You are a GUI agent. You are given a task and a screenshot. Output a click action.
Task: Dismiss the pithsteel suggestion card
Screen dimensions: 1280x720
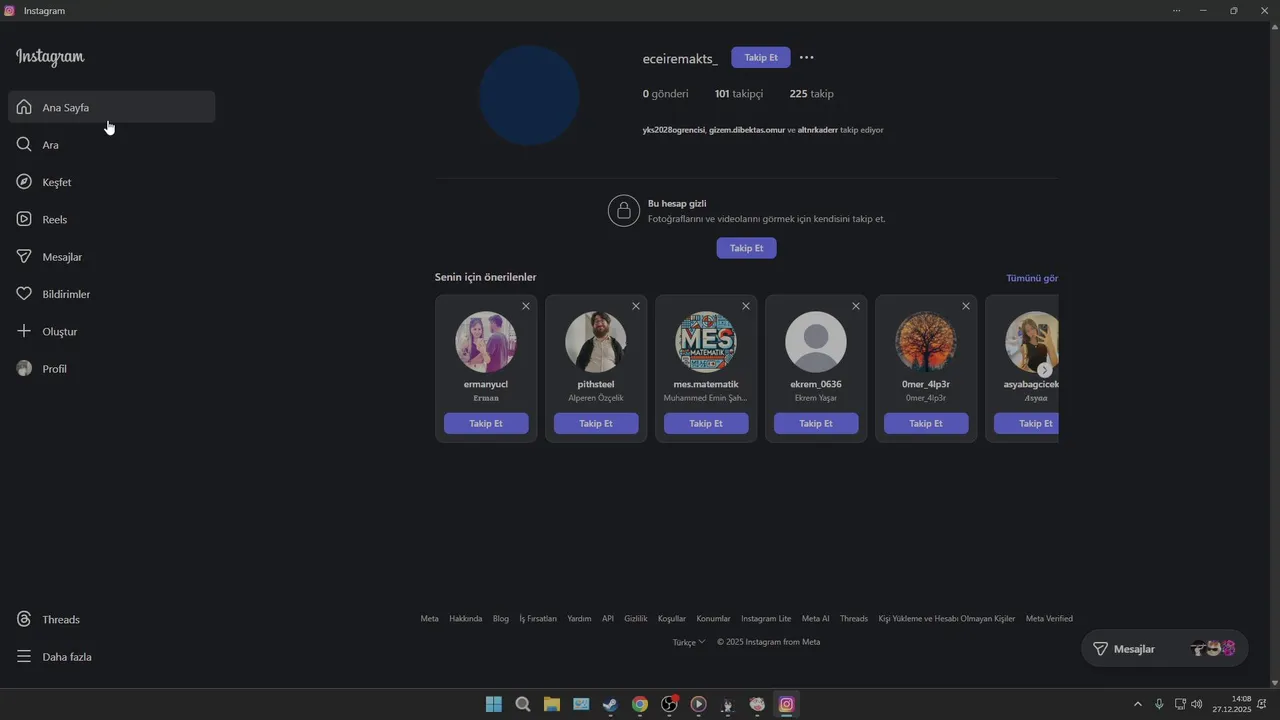(636, 306)
